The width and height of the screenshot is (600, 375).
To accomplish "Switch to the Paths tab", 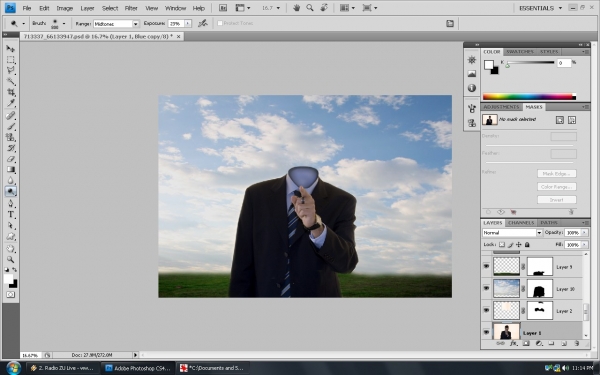I will point(549,223).
